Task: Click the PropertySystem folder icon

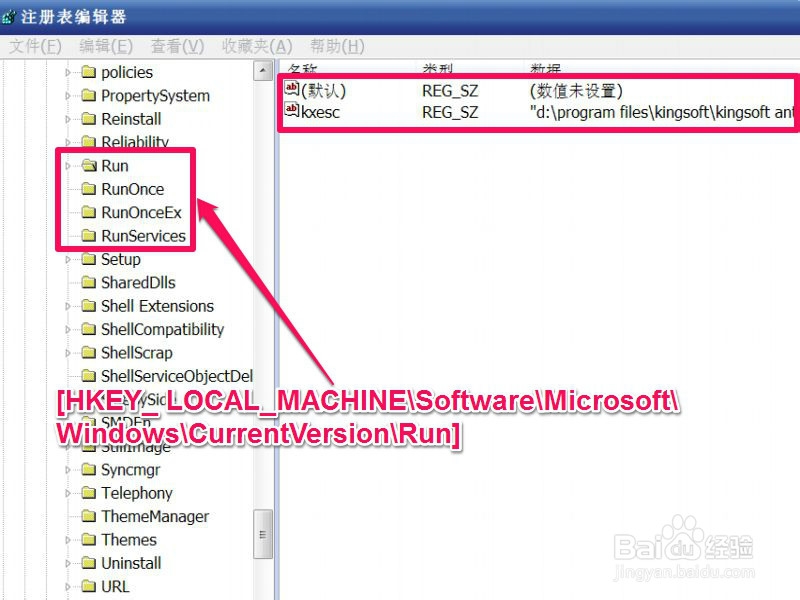Action: 89,95
